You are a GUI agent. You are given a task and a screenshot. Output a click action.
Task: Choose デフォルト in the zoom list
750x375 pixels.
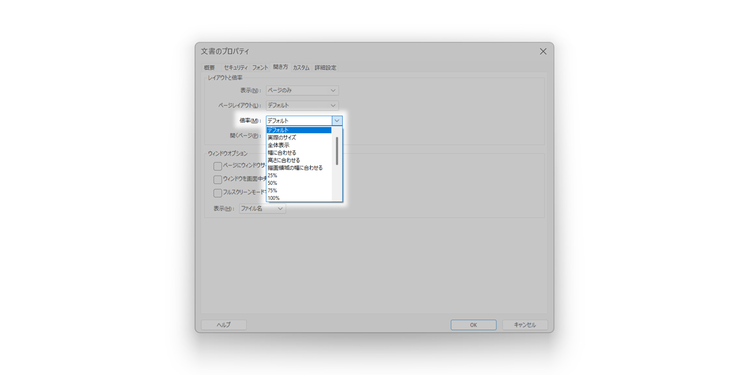299,130
